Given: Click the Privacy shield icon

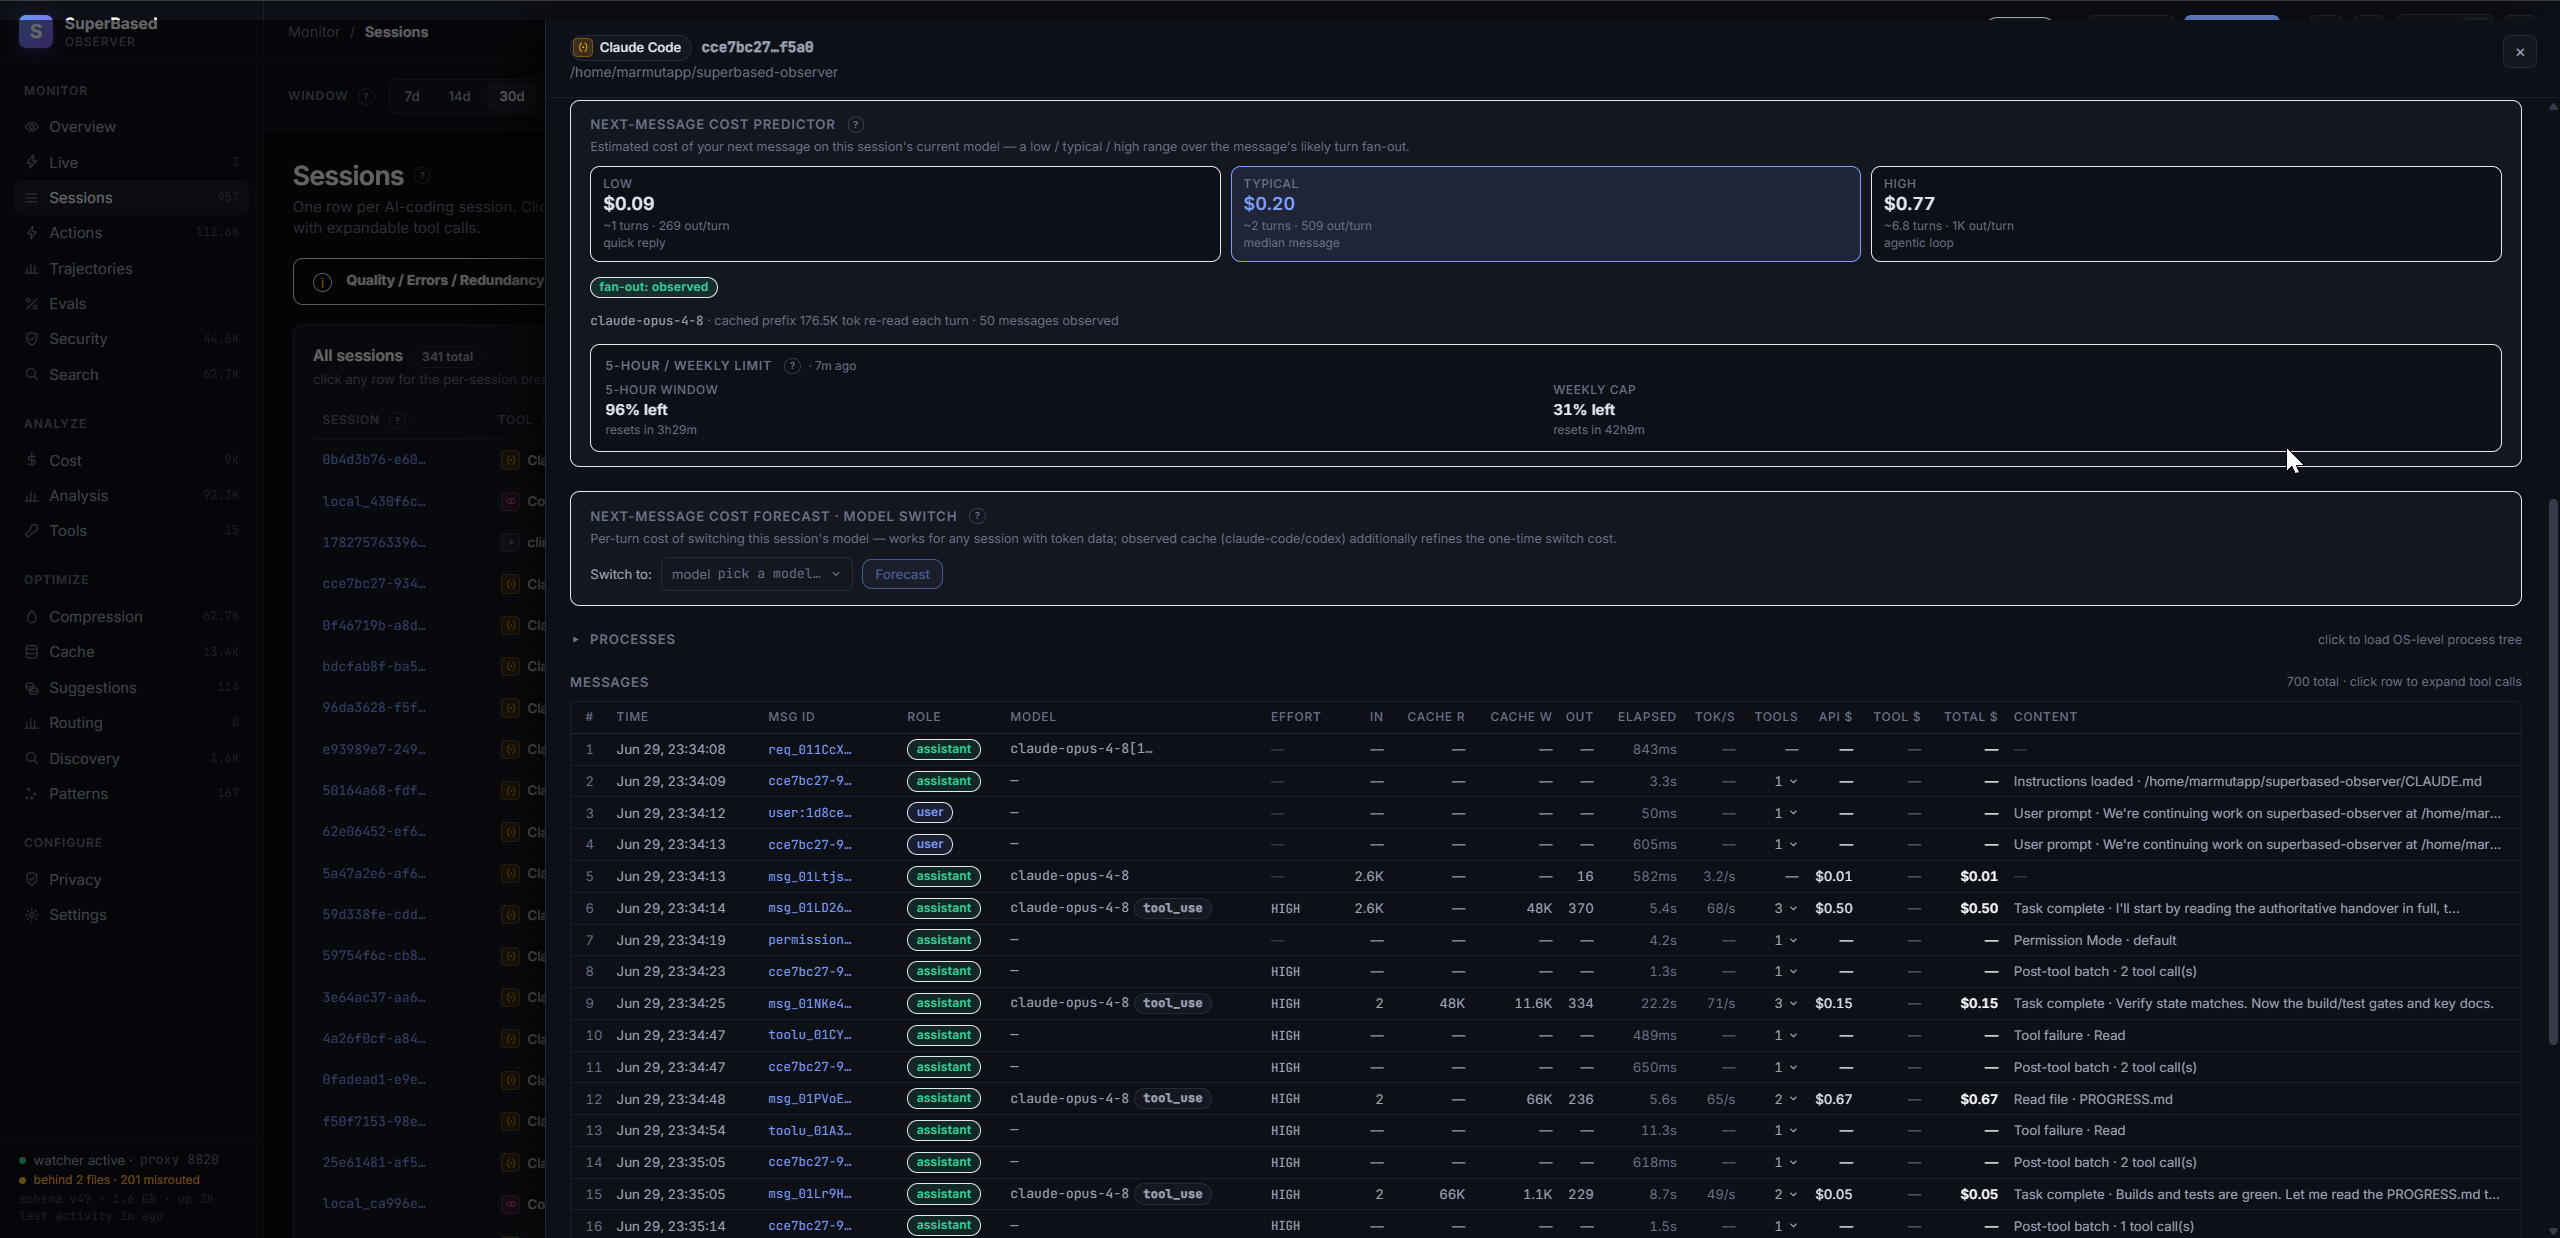Looking at the screenshot, I should coord(32,880).
